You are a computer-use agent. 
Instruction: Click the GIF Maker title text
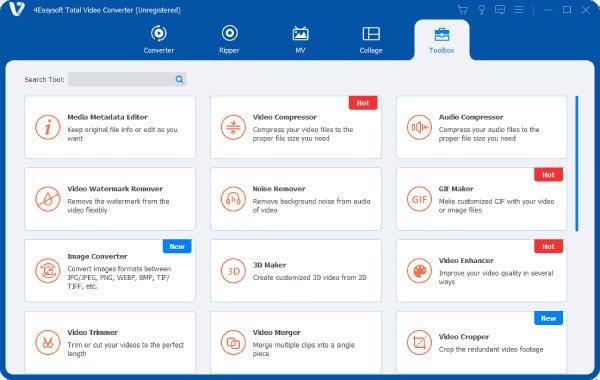point(456,189)
